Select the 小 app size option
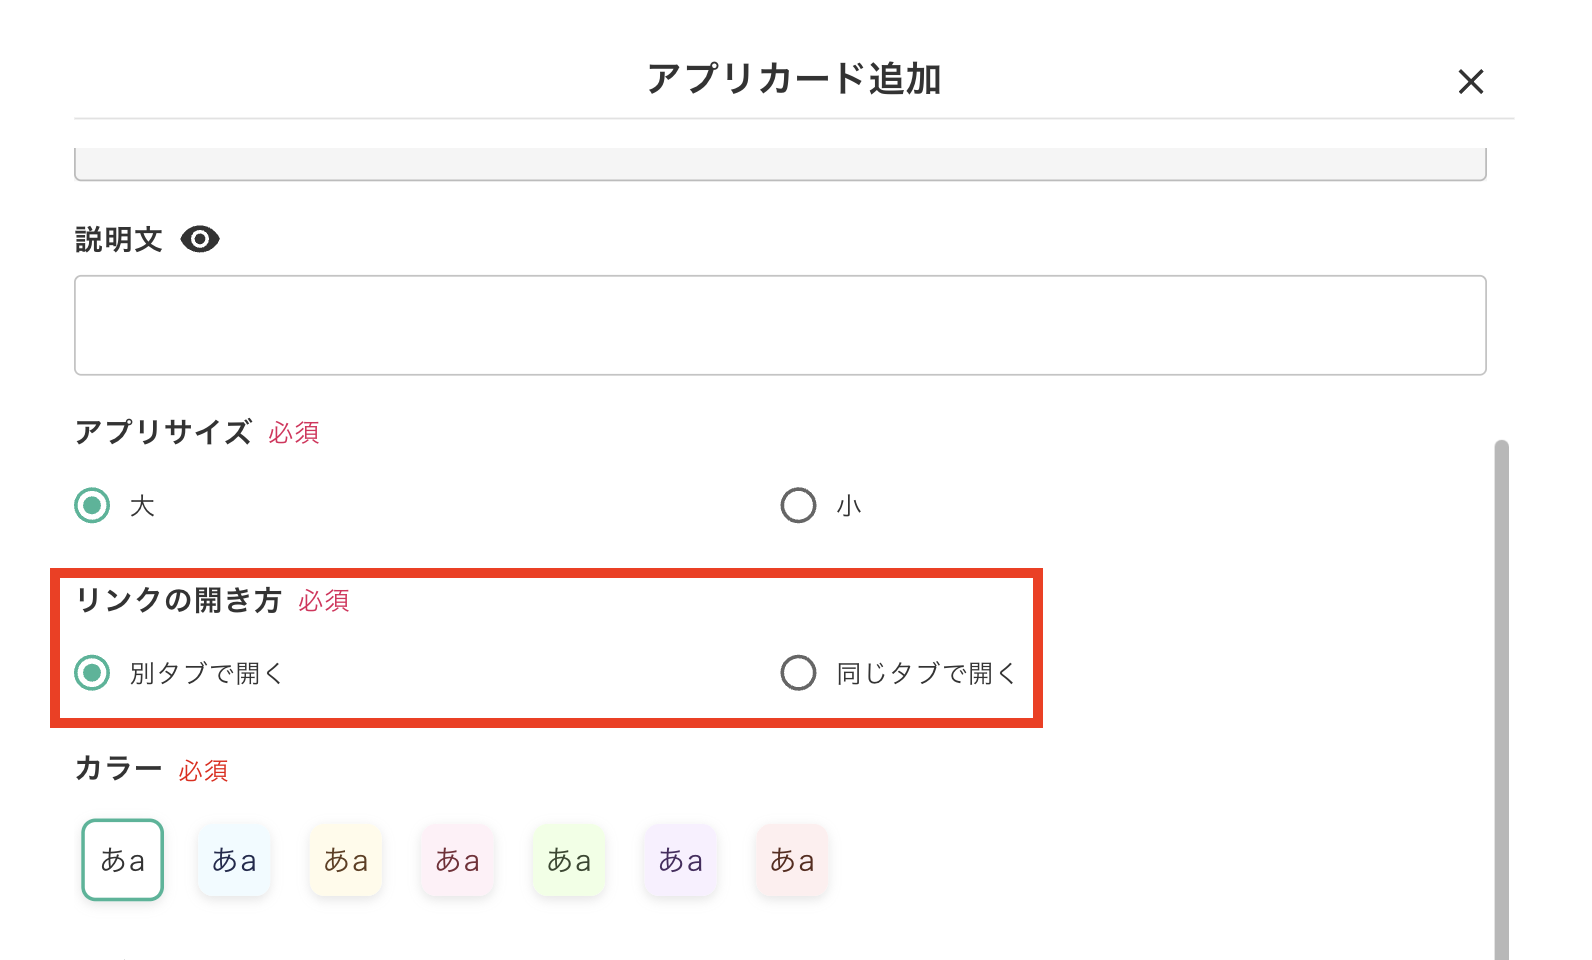The width and height of the screenshot is (1592, 960). point(798,506)
